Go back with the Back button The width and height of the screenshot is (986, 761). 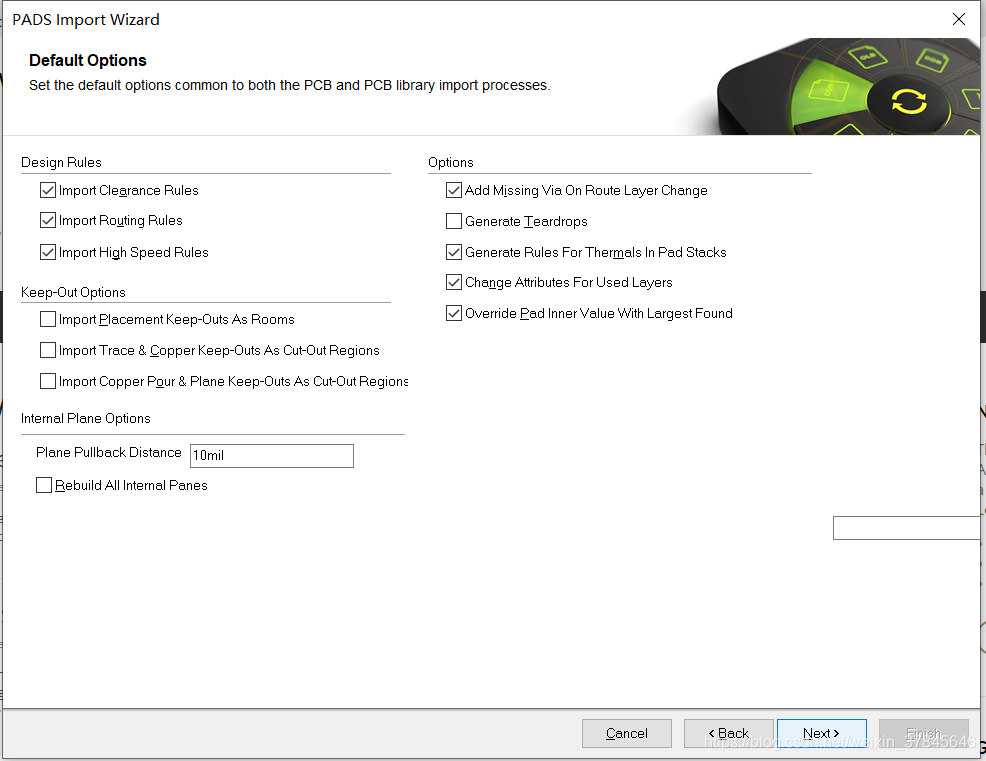[x=729, y=733]
